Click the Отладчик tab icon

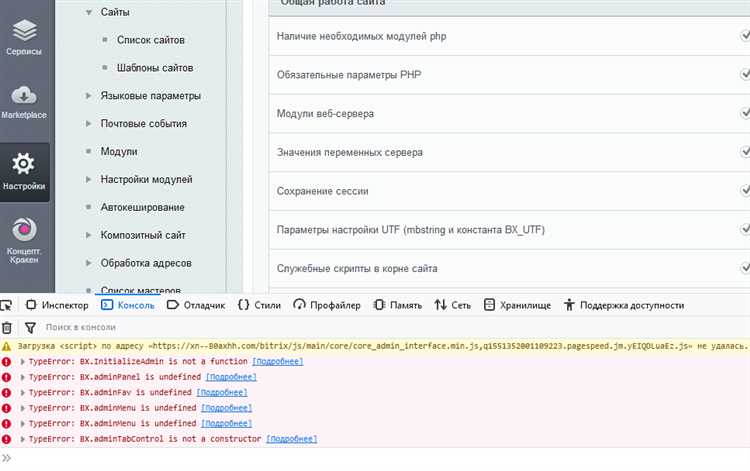(x=173, y=305)
